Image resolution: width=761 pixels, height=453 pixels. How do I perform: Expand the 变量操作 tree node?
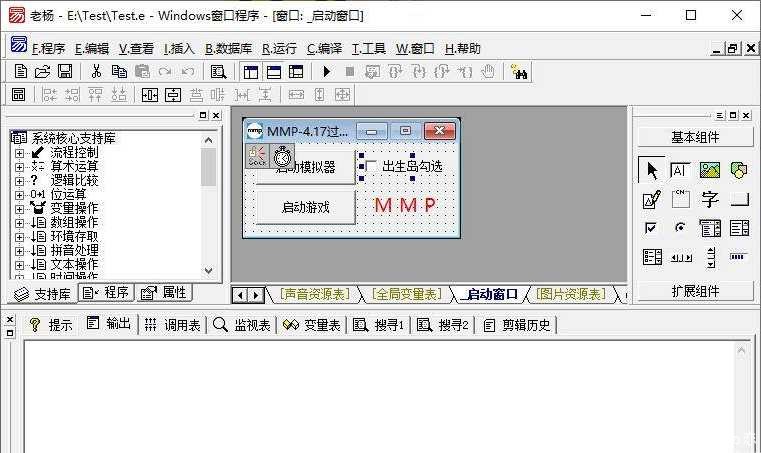(x=19, y=209)
